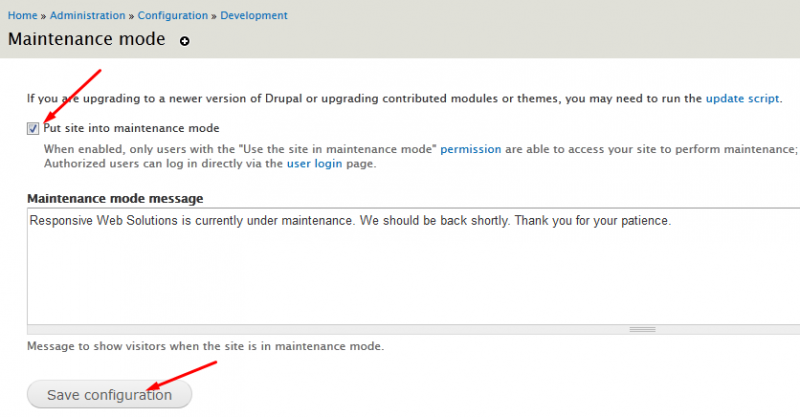Viewport: 800px width, 417px height.
Task: Click inside the maintenance mode message textarea
Action: pos(413,266)
